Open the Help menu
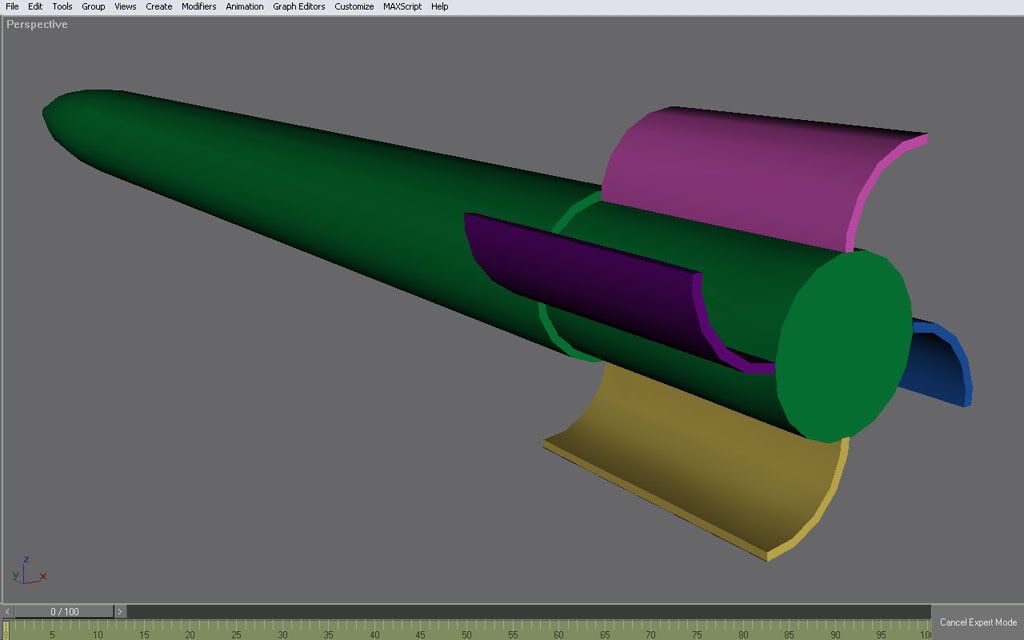The width and height of the screenshot is (1024, 640). pos(440,7)
